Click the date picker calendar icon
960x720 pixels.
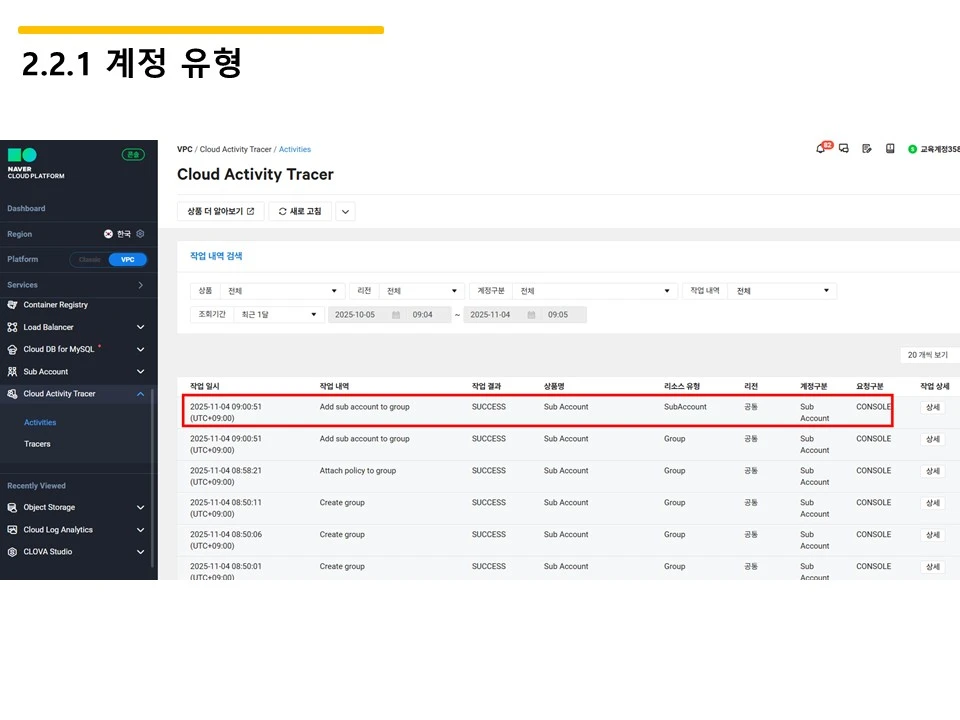point(396,314)
